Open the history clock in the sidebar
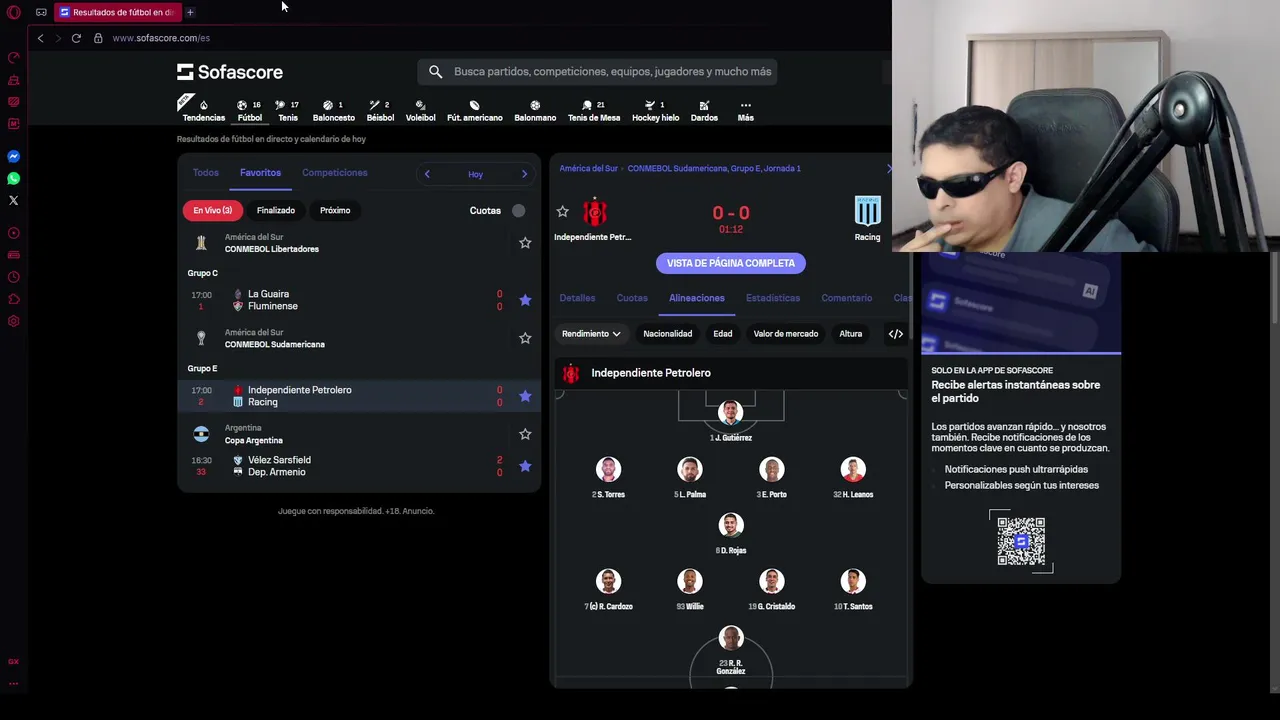The image size is (1280, 720). (14, 277)
